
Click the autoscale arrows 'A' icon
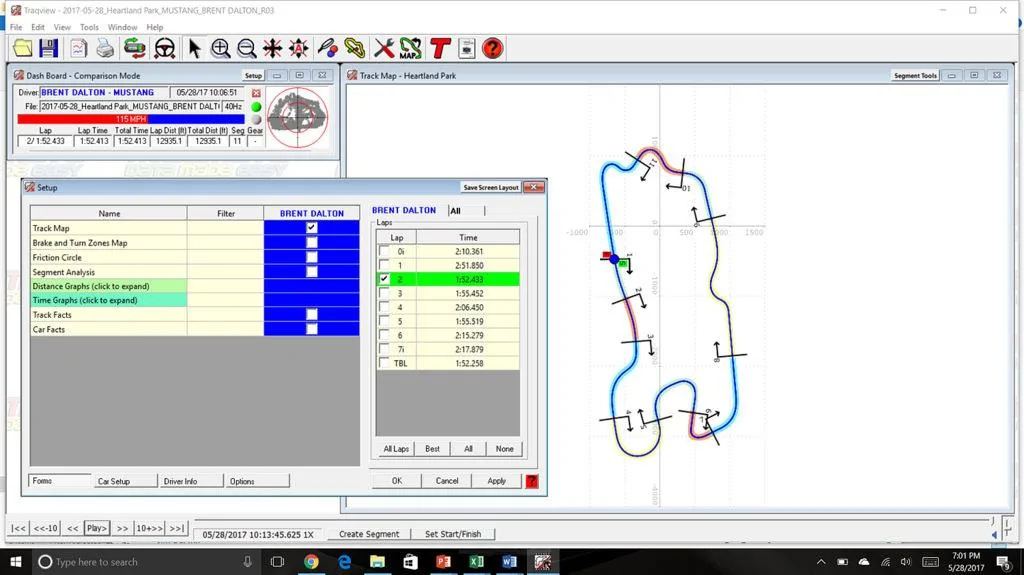click(x=298, y=48)
